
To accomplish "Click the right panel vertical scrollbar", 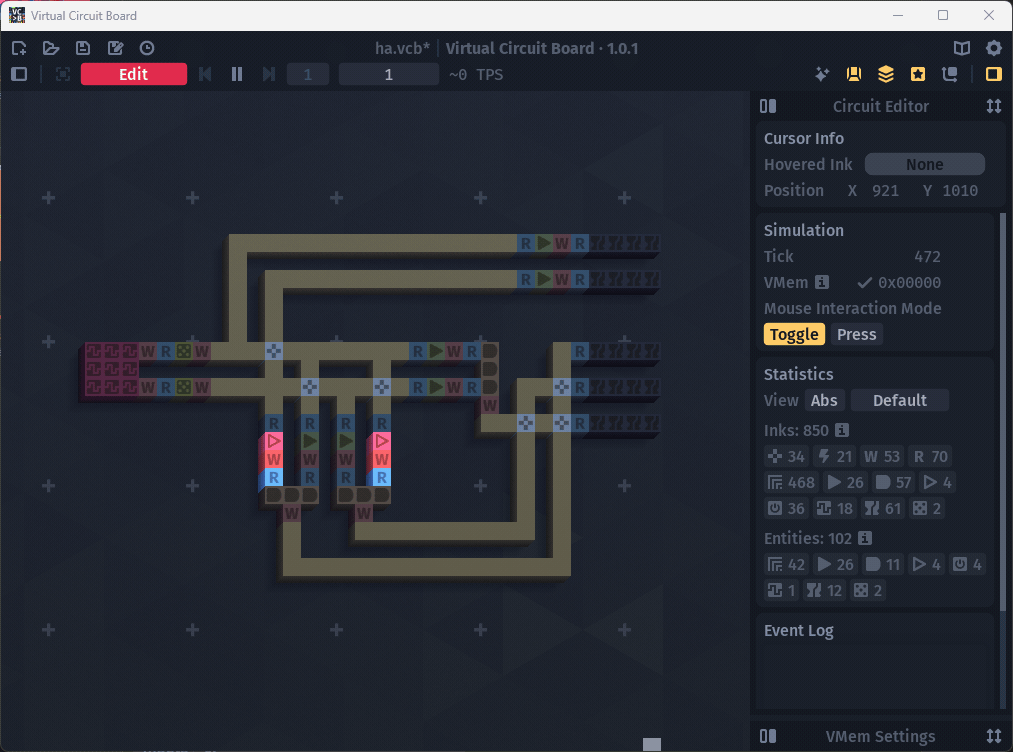I will [x=1003, y=411].
